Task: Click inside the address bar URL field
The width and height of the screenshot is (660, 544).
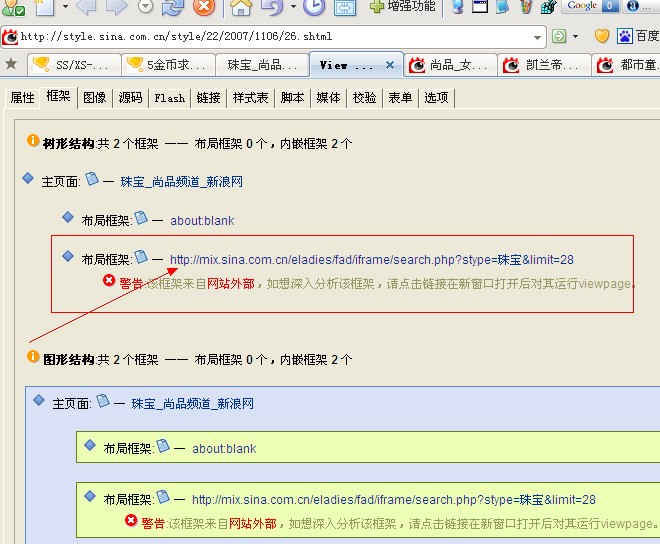Action: (x=274, y=37)
